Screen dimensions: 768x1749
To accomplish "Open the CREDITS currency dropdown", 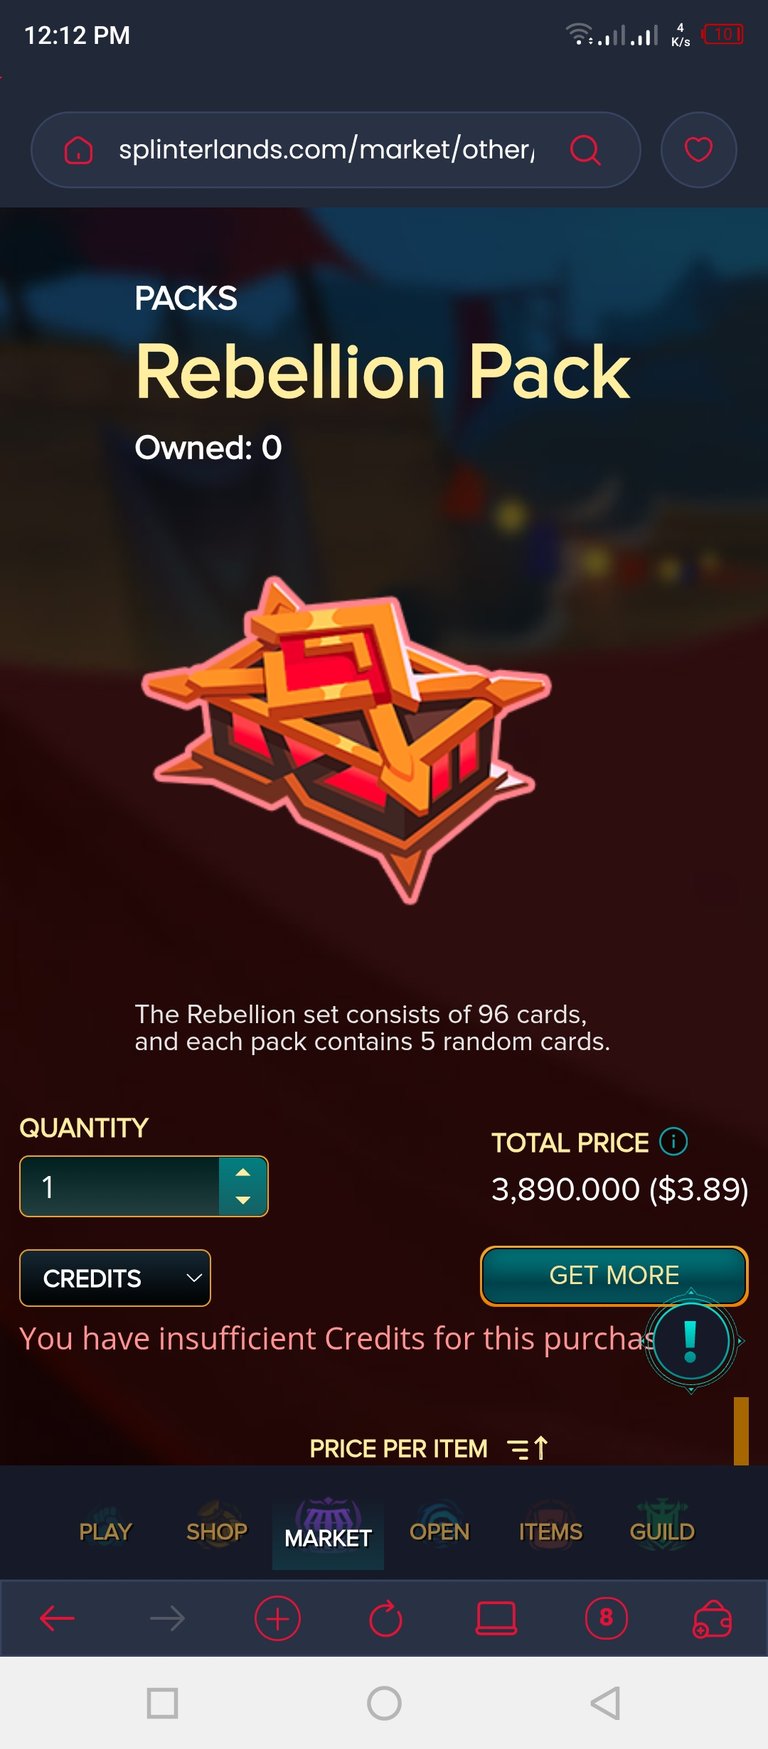I will click(x=115, y=1278).
